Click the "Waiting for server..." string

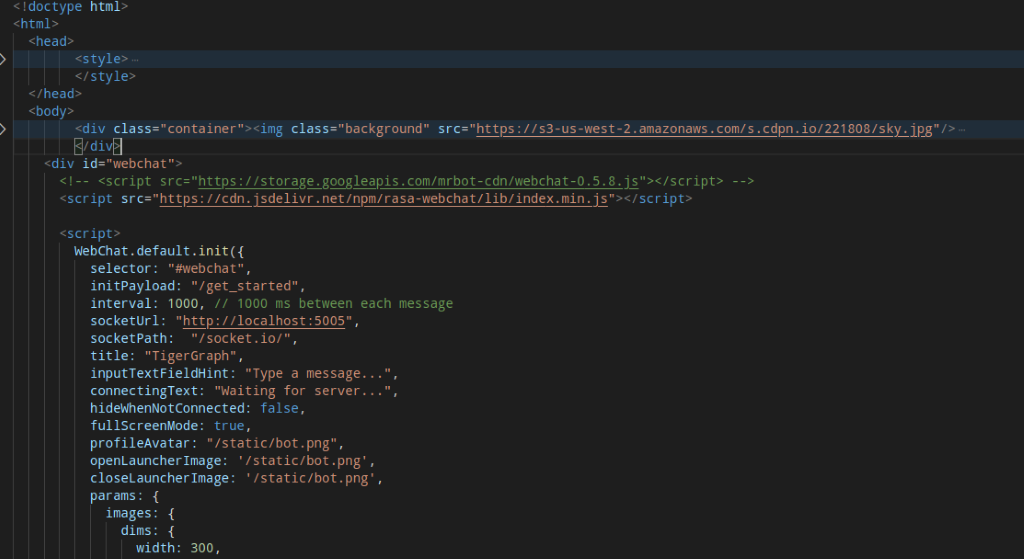(x=302, y=391)
